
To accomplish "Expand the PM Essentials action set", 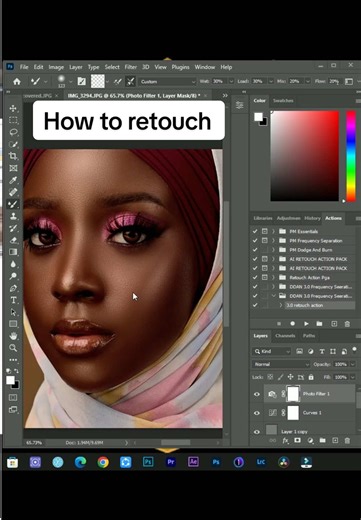I will click(273, 231).
